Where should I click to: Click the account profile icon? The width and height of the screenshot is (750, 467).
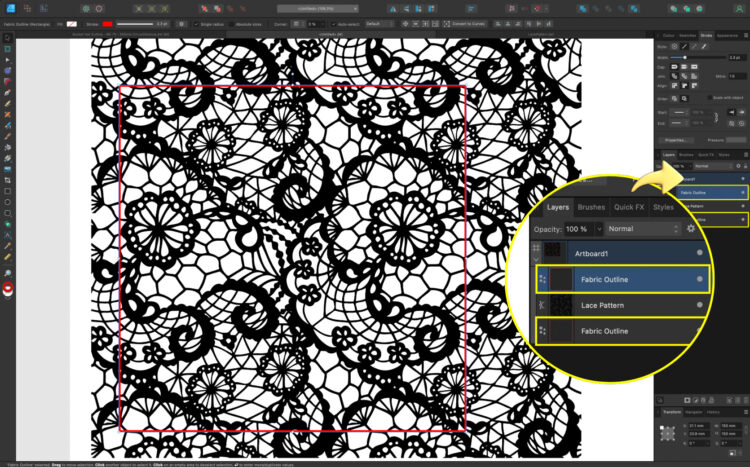point(738,6)
